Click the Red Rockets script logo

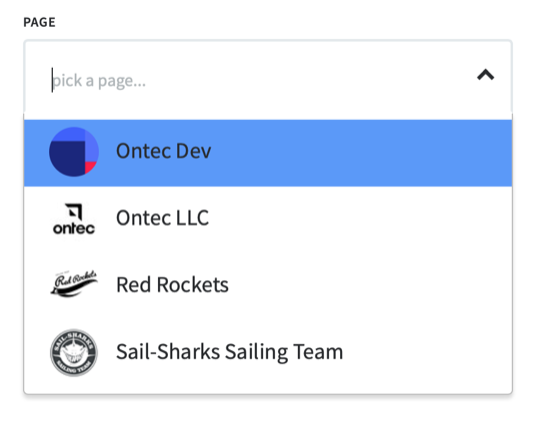coord(74,285)
